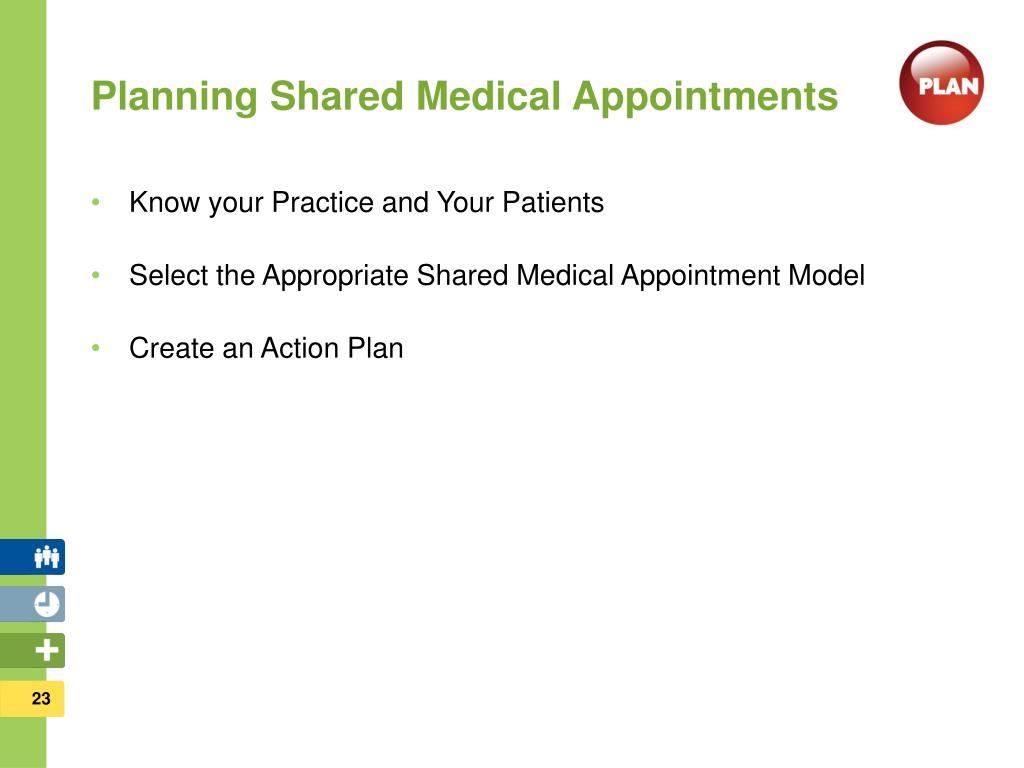Viewport: 1024px width, 768px height.
Task: Click bullet dot before Create an Action Plan
Action: click(x=96, y=348)
